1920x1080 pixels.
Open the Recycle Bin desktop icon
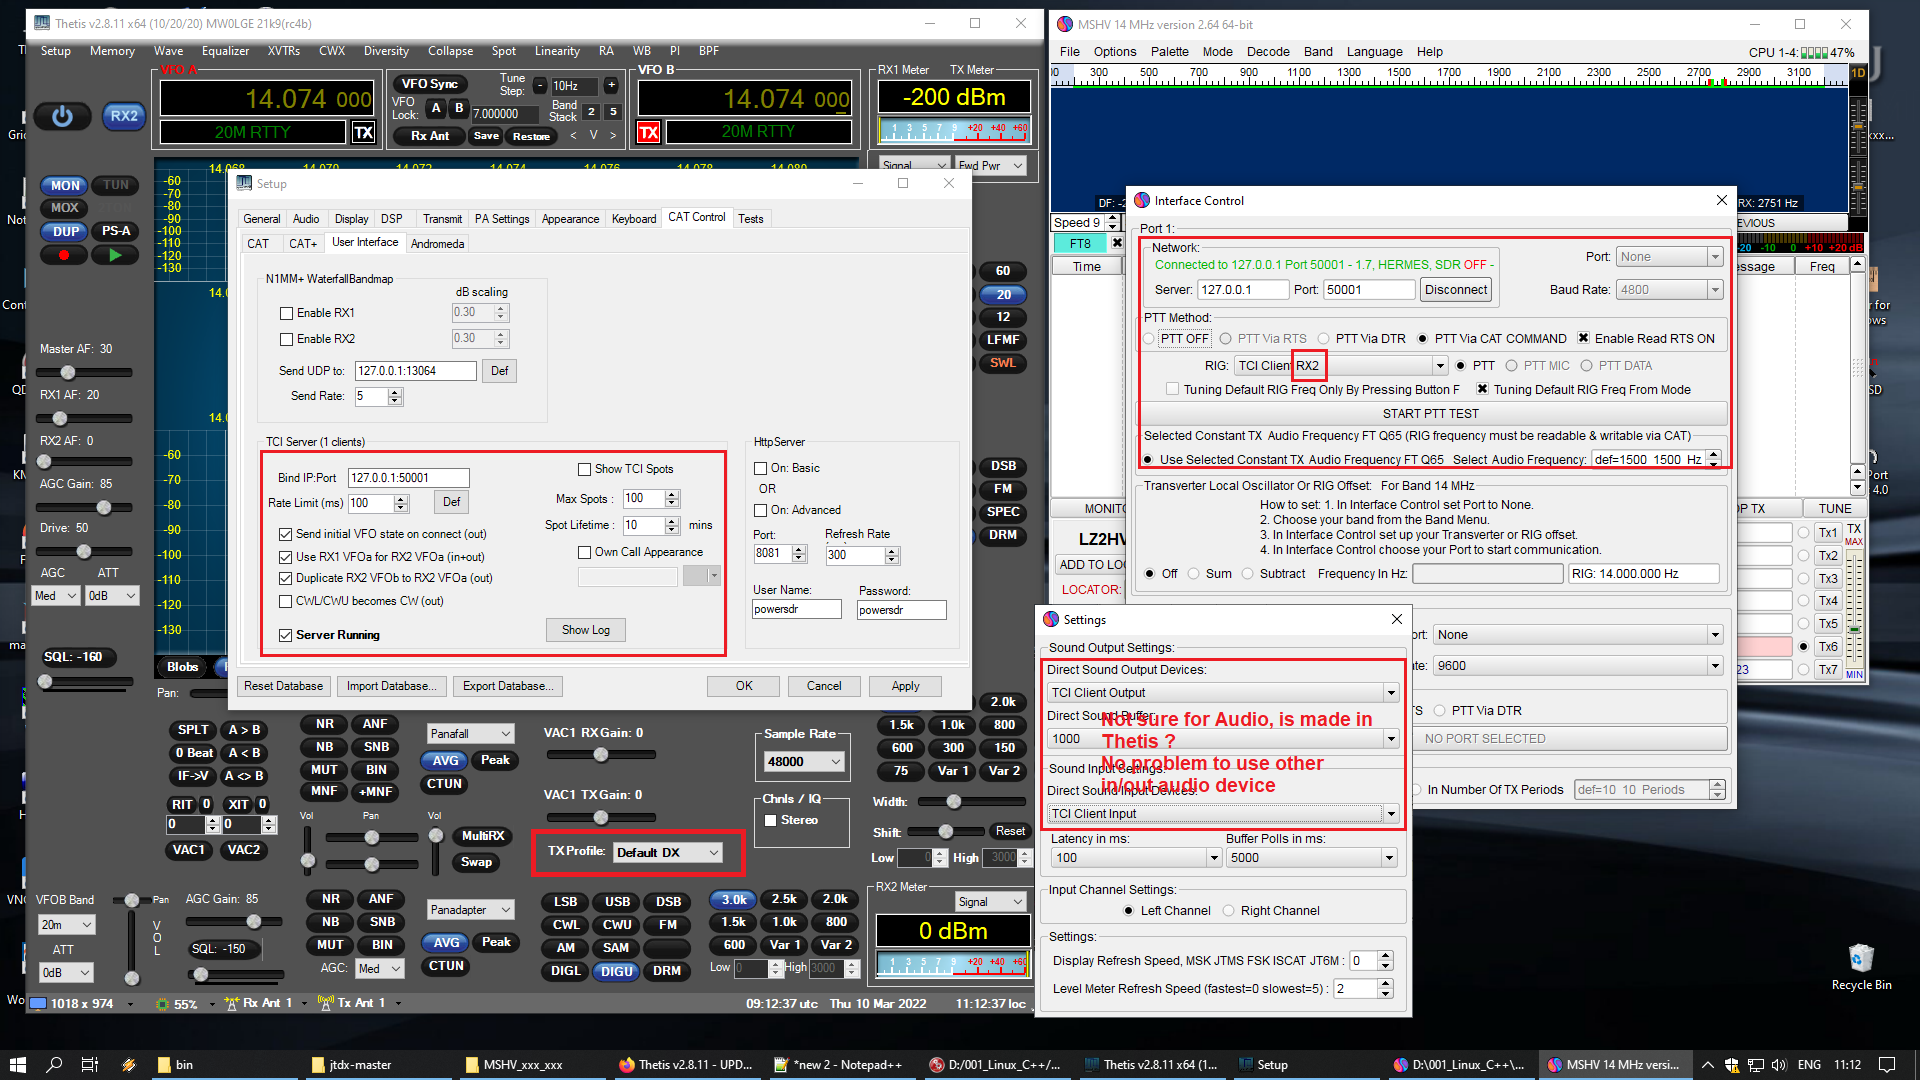(1861, 965)
